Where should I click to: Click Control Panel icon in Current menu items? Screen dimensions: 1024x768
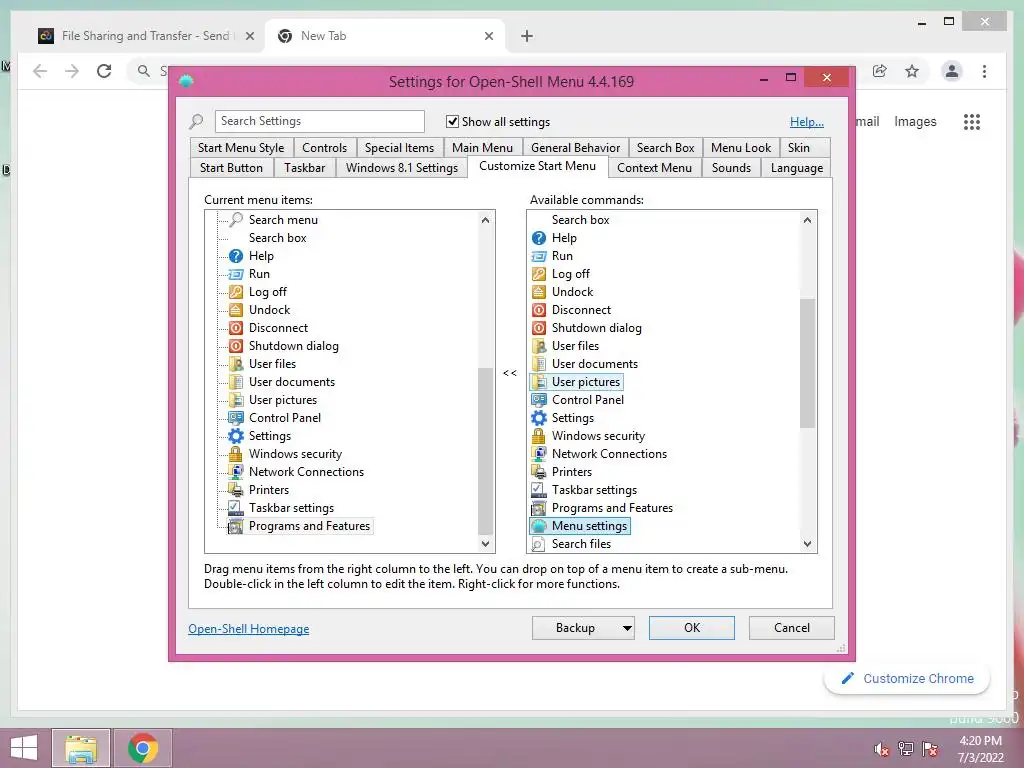(x=236, y=418)
